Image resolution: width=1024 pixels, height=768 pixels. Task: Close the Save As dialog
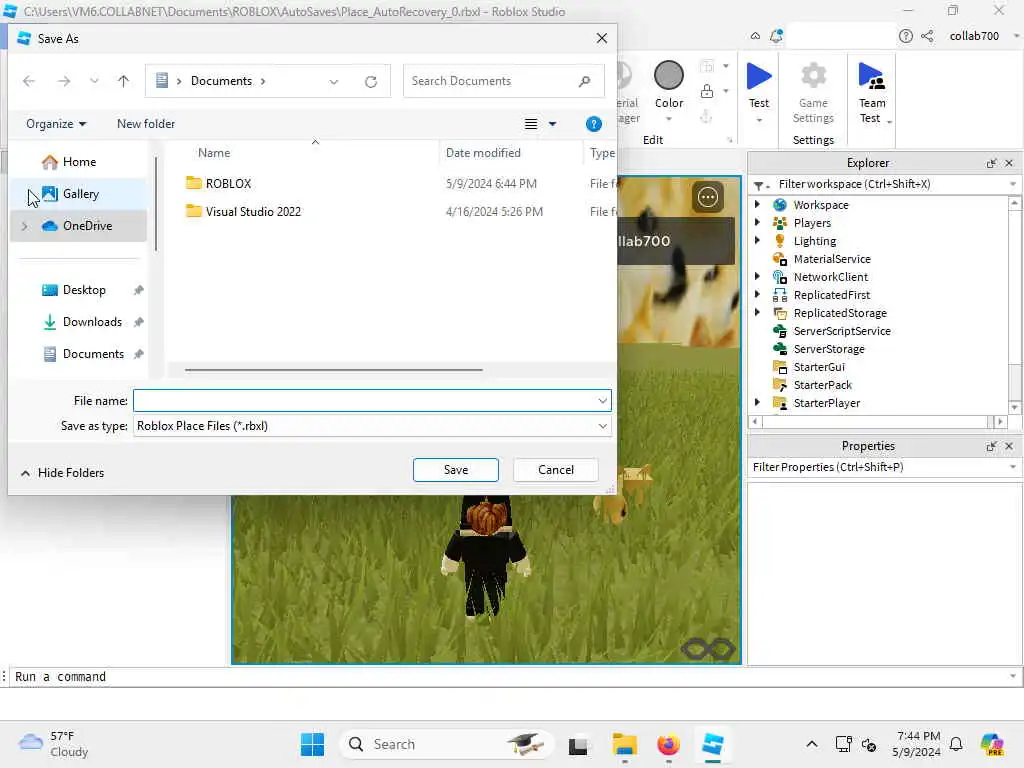click(601, 39)
